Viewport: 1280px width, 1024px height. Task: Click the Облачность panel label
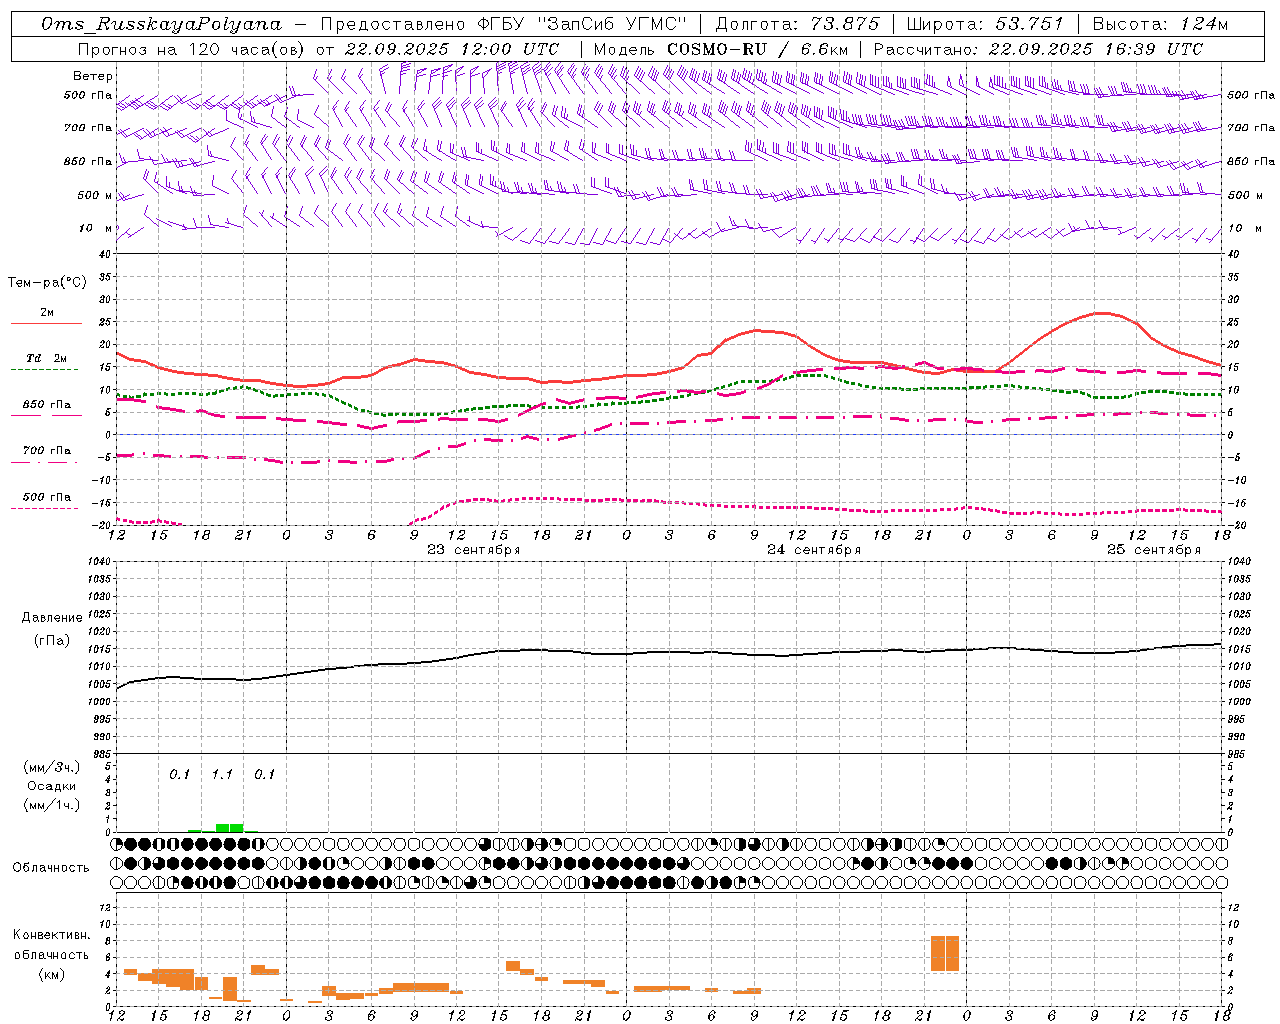tap(51, 868)
